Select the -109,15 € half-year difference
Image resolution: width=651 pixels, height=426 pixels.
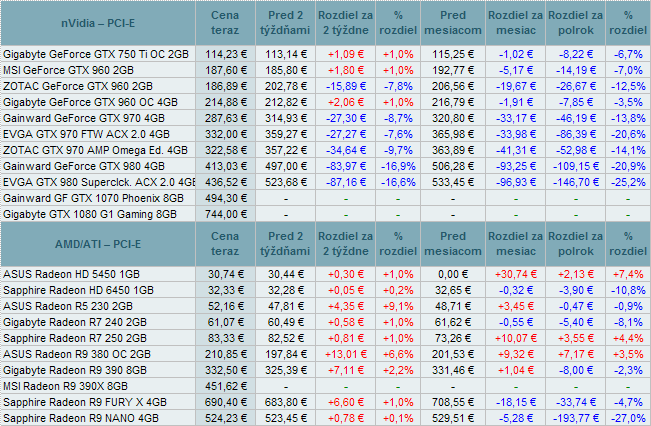pyautogui.click(x=576, y=166)
